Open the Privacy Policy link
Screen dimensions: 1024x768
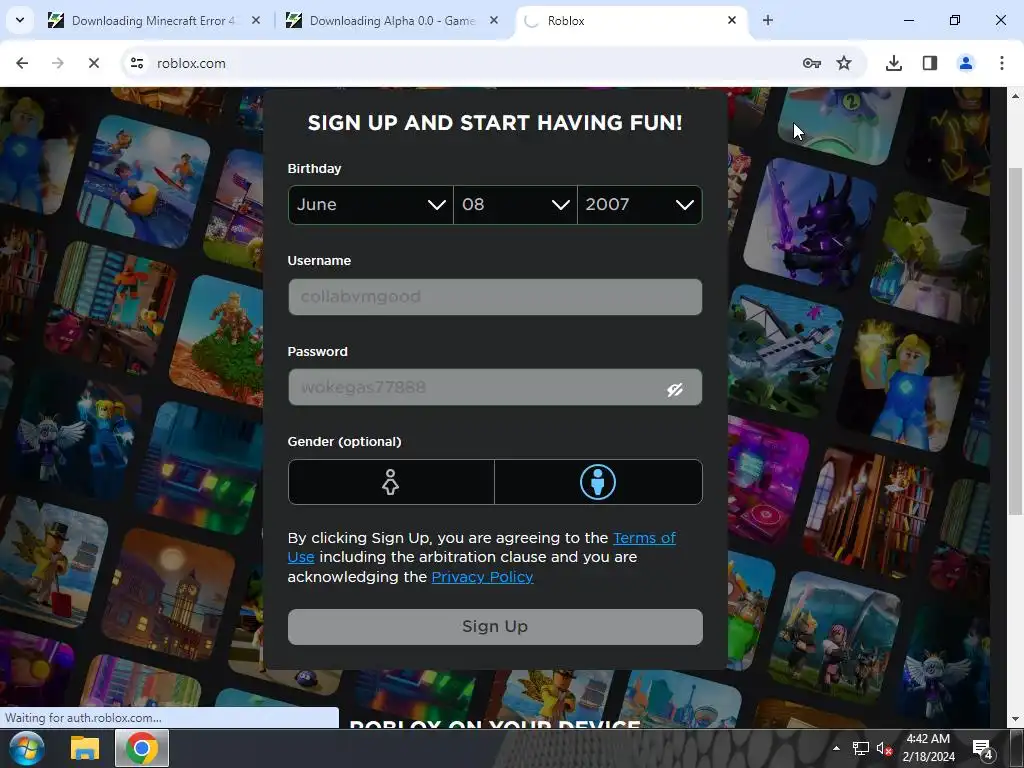click(x=483, y=577)
